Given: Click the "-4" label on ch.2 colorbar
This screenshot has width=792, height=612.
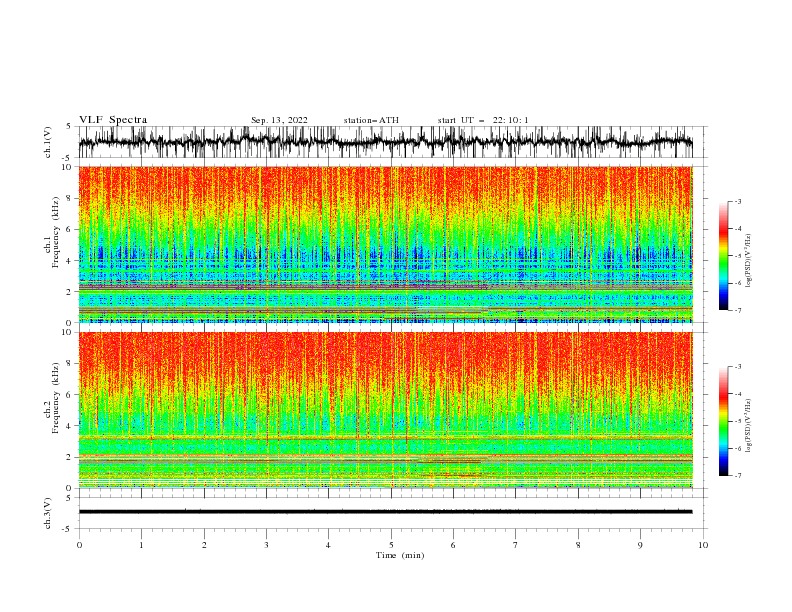Looking at the screenshot, I should coord(738,394).
